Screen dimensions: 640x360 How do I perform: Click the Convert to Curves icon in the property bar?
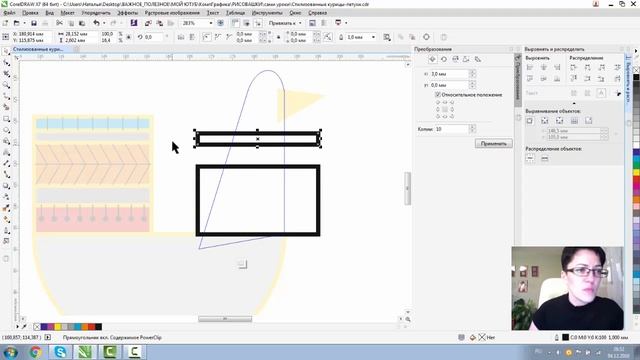[426, 37]
